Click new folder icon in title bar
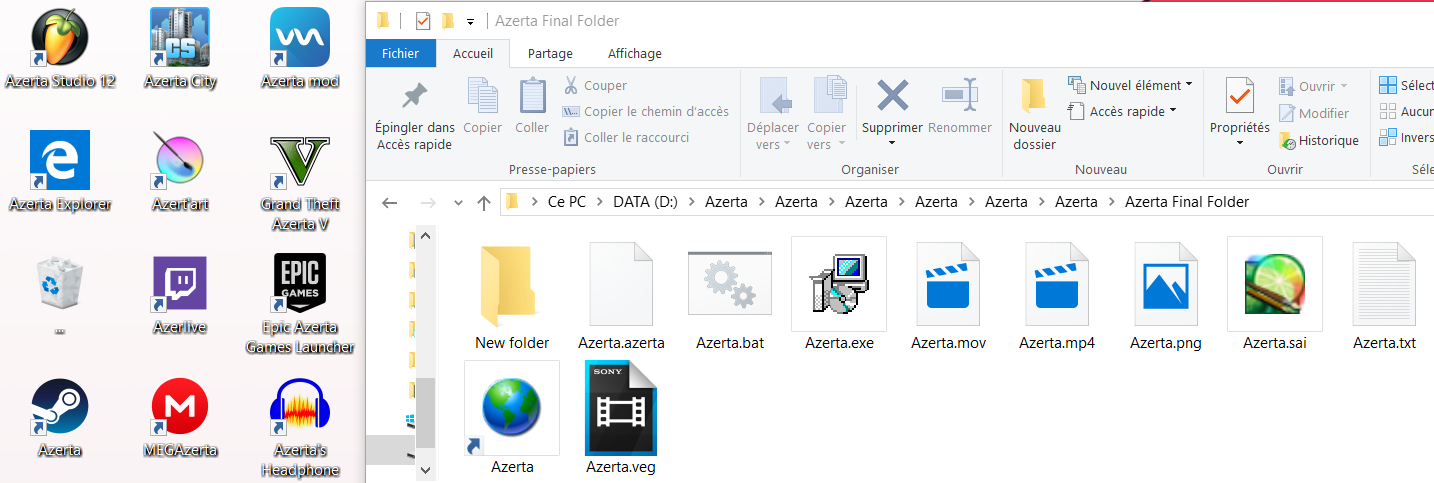 coord(447,21)
